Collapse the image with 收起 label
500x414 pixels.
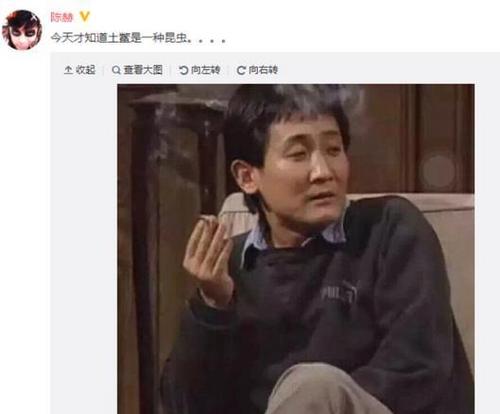point(85,70)
